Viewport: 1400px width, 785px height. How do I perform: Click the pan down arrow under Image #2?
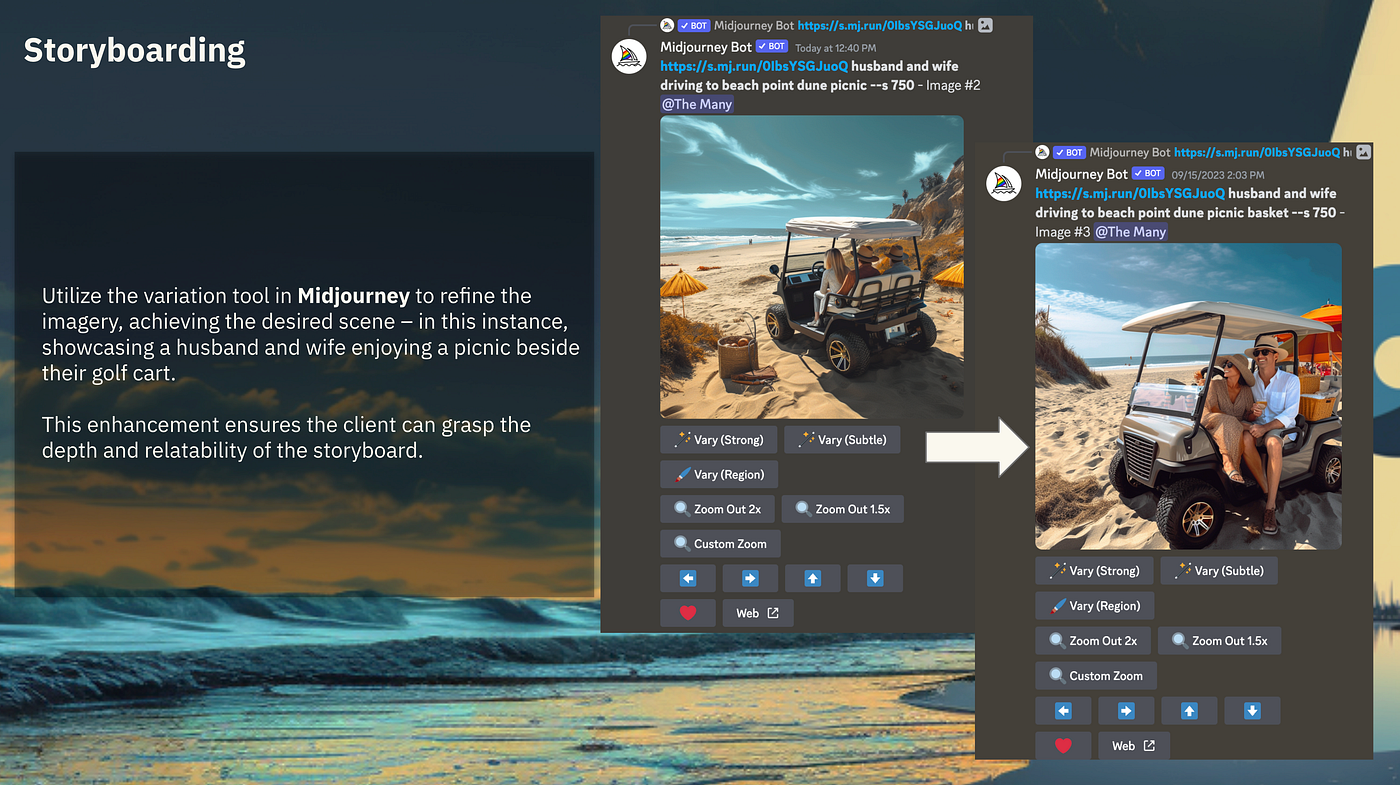(x=875, y=578)
